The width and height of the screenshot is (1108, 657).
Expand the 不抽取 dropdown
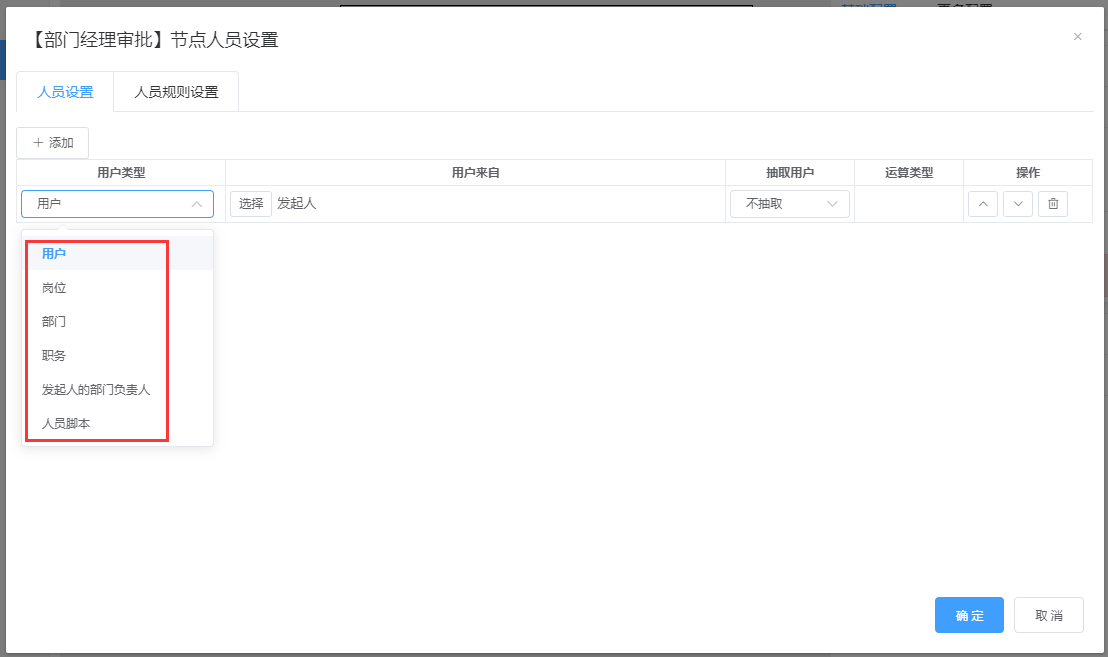[x=789, y=204]
